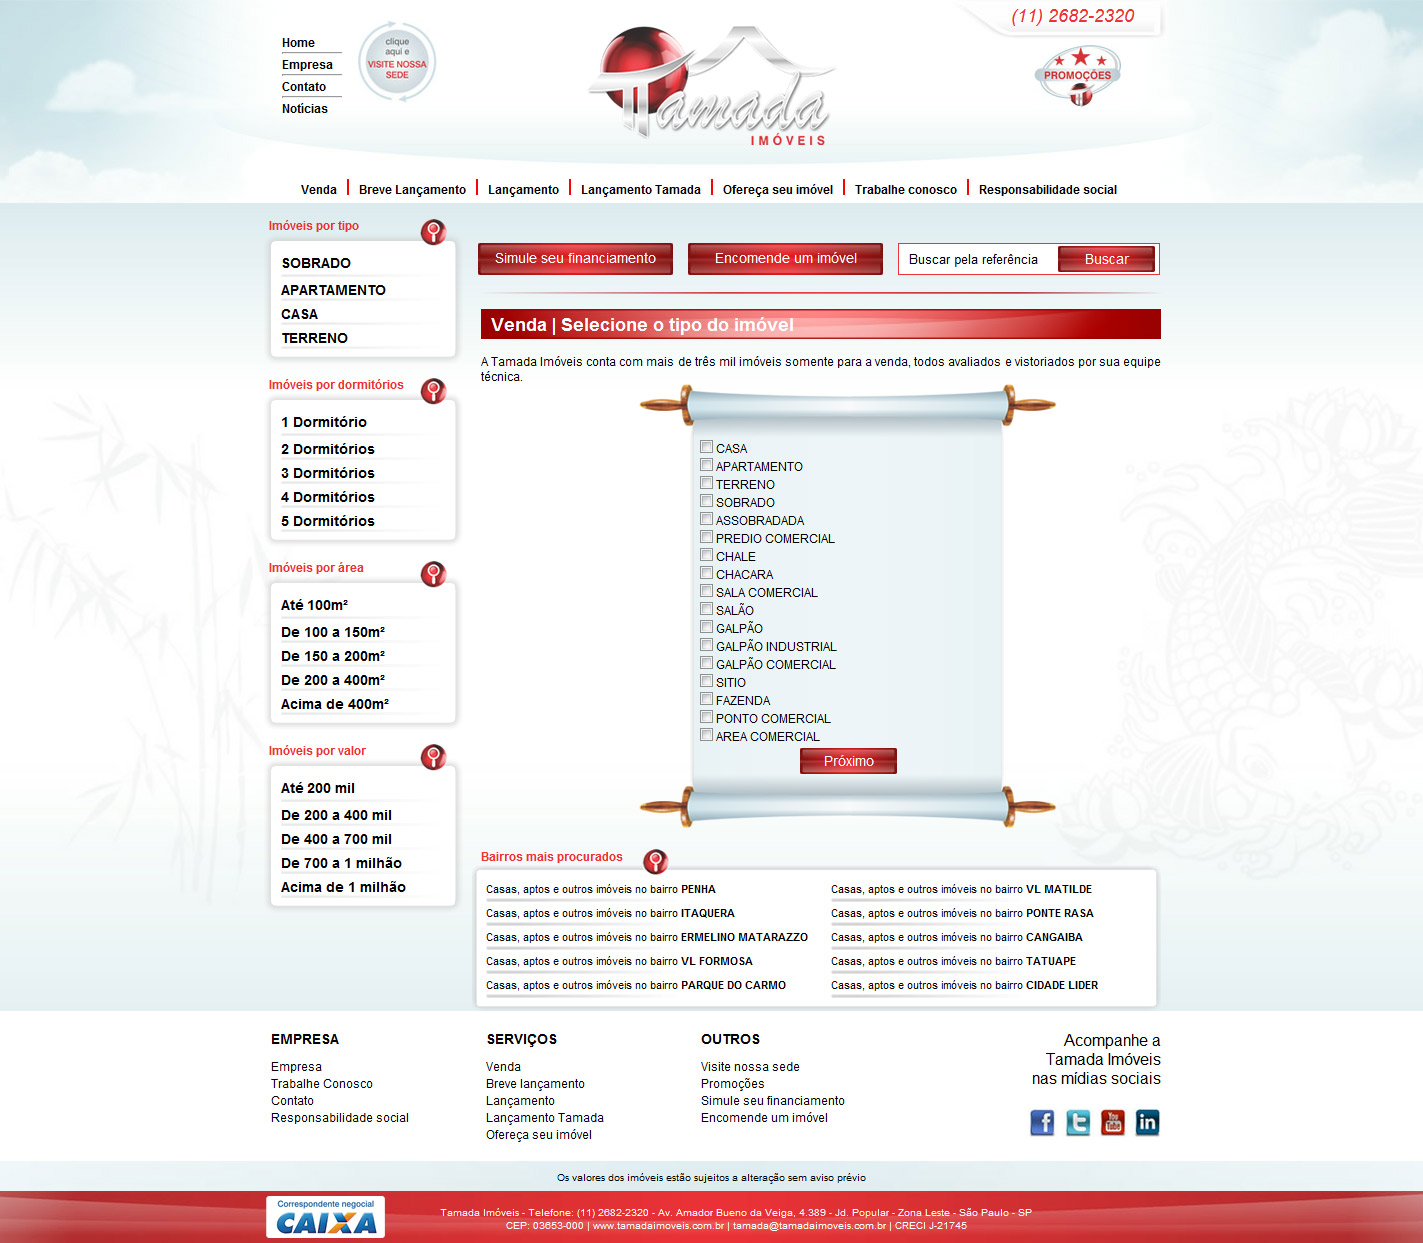Check the APARTAMENTO checkbox

(x=707, y=465)
